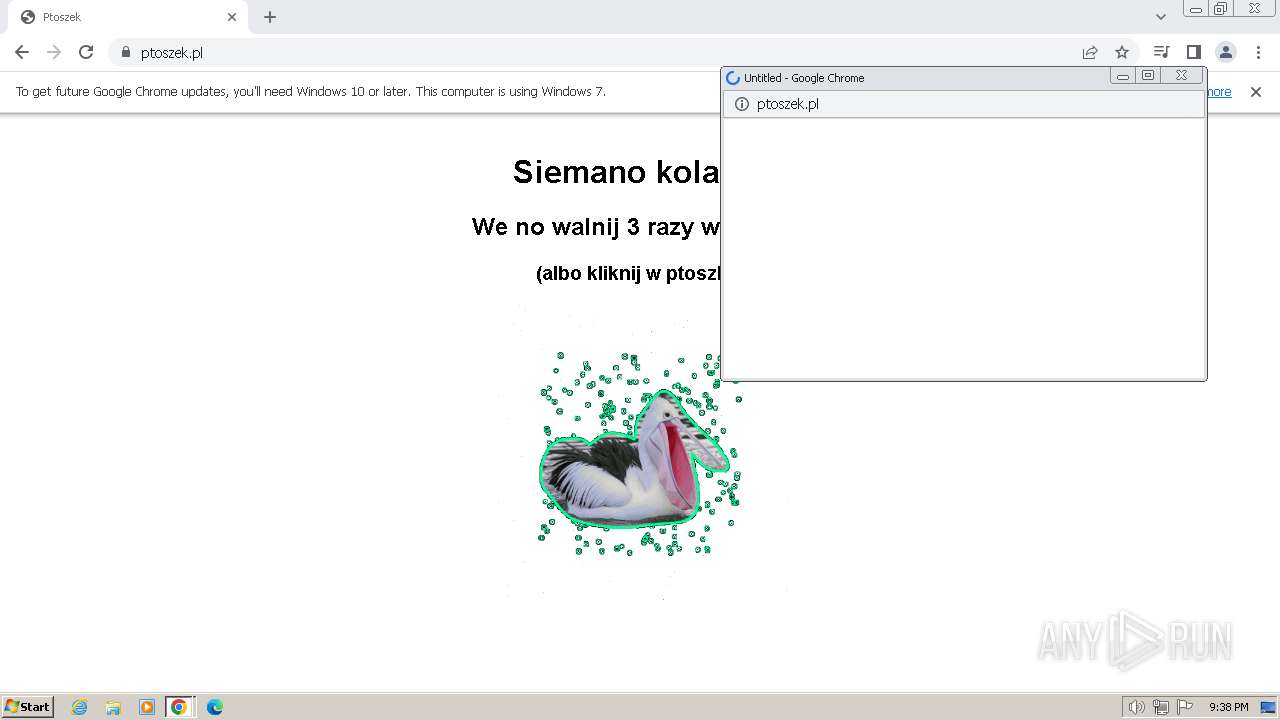The height and width of the screenshot is (720, 1280).
Task: Go back to the previous page
Action: pyautogui.click(x=22, y=52)
